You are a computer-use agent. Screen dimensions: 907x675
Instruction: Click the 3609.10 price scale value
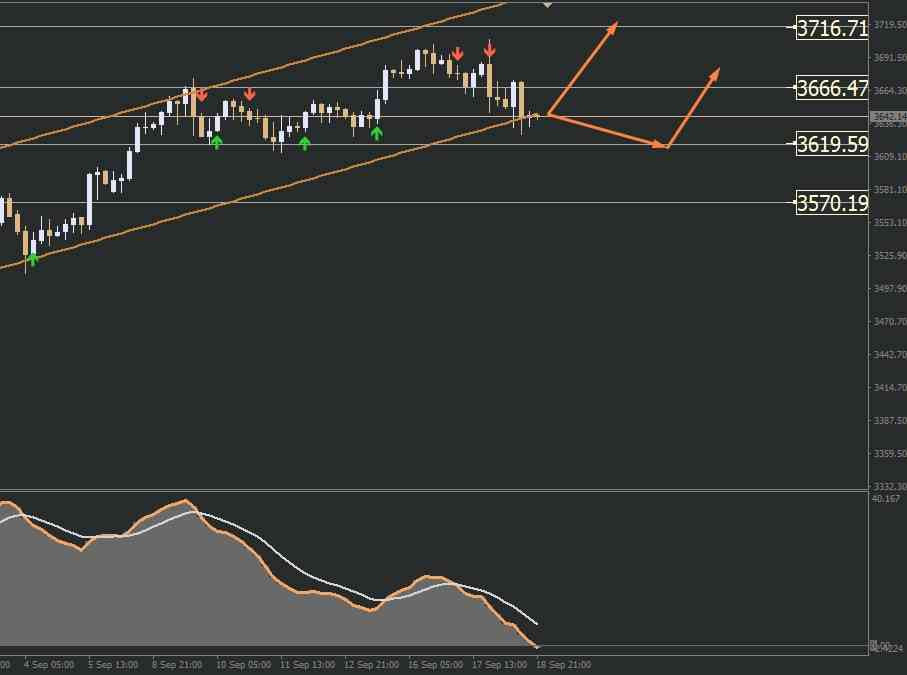pos(890,156)
